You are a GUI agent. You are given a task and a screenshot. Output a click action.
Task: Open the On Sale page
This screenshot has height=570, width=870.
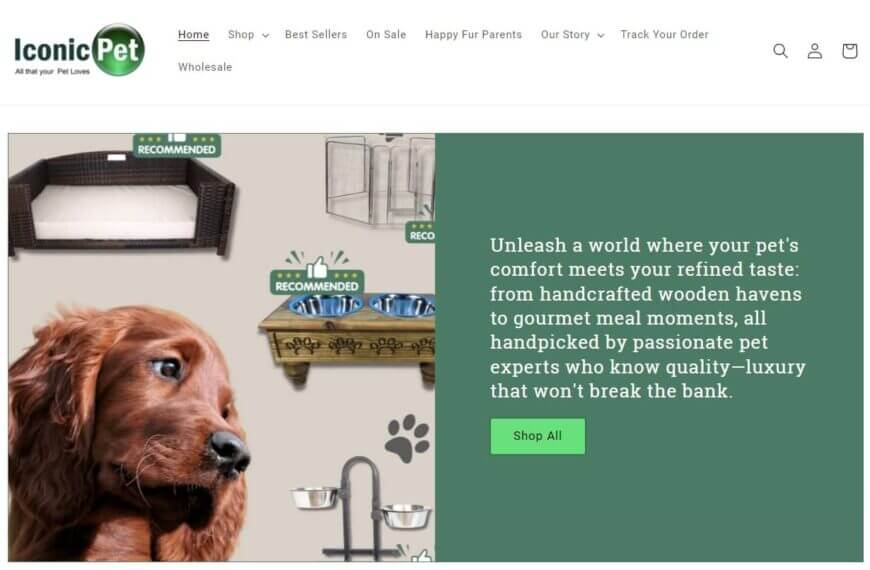pyautogui.click(x=386, y=34)
